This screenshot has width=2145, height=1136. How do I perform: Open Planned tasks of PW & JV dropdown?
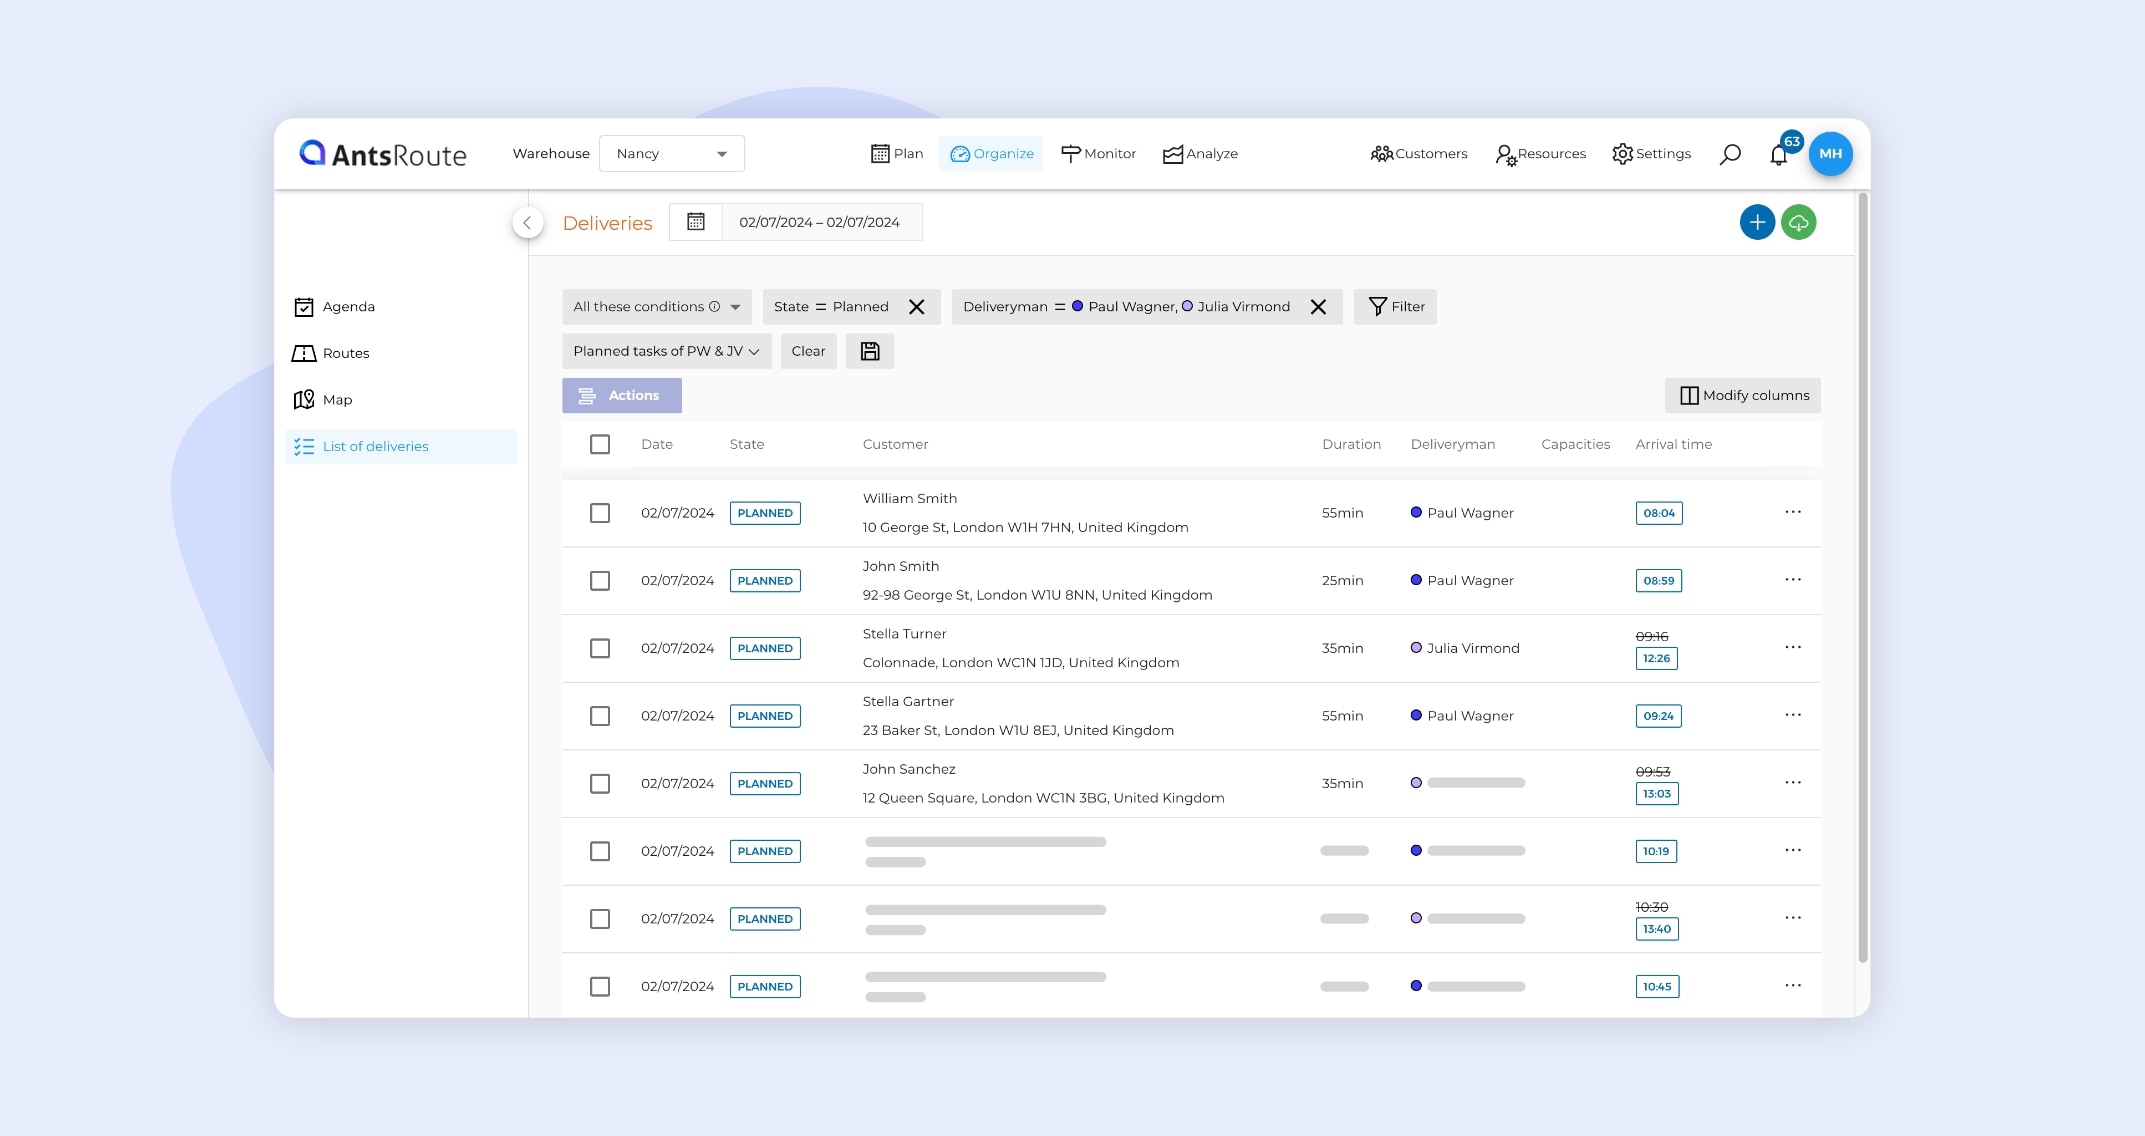[x=666, y=351]
